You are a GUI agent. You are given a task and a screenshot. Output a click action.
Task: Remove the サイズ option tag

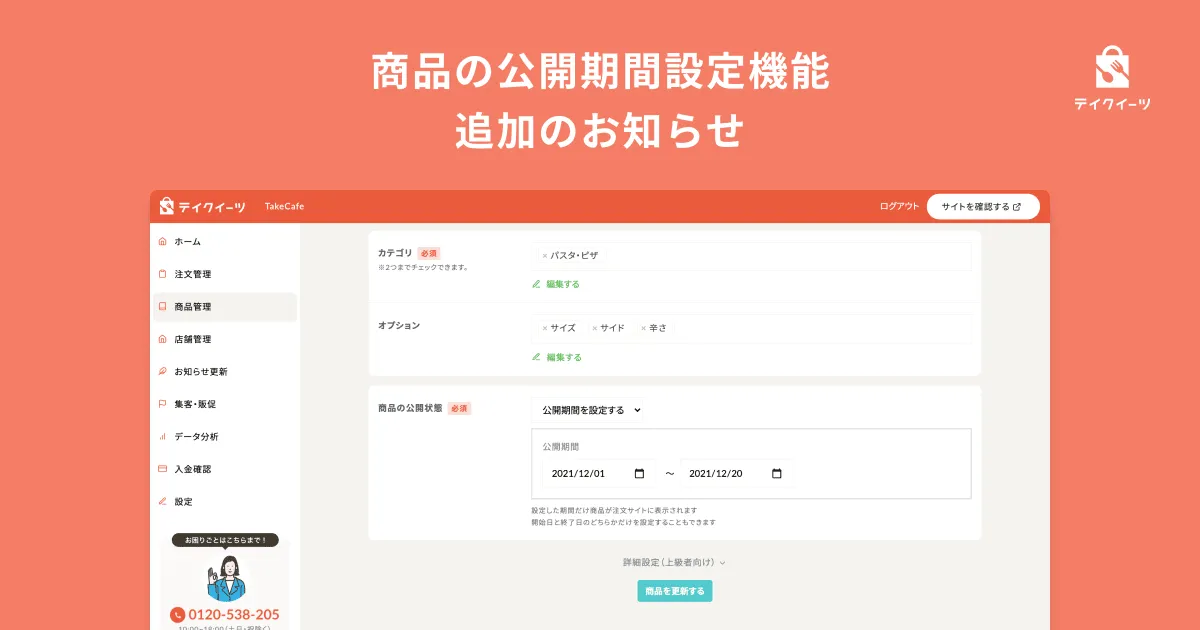click(545, 328)
